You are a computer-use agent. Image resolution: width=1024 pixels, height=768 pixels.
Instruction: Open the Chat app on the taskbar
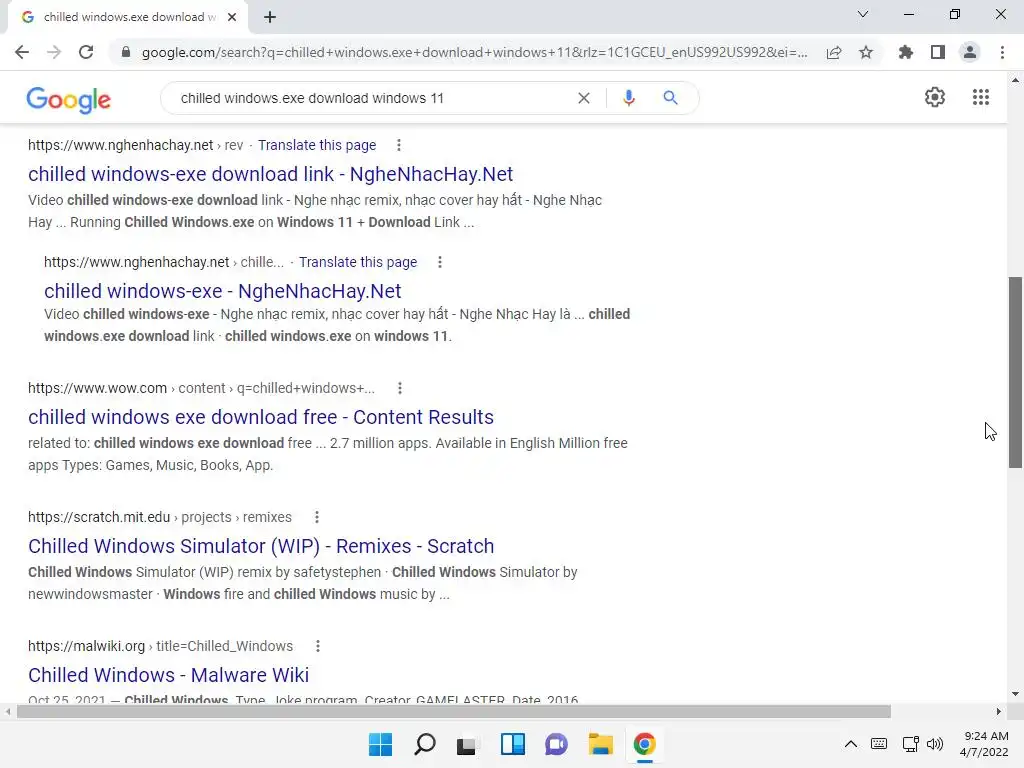pyautogui.click(x=556, y=744)
